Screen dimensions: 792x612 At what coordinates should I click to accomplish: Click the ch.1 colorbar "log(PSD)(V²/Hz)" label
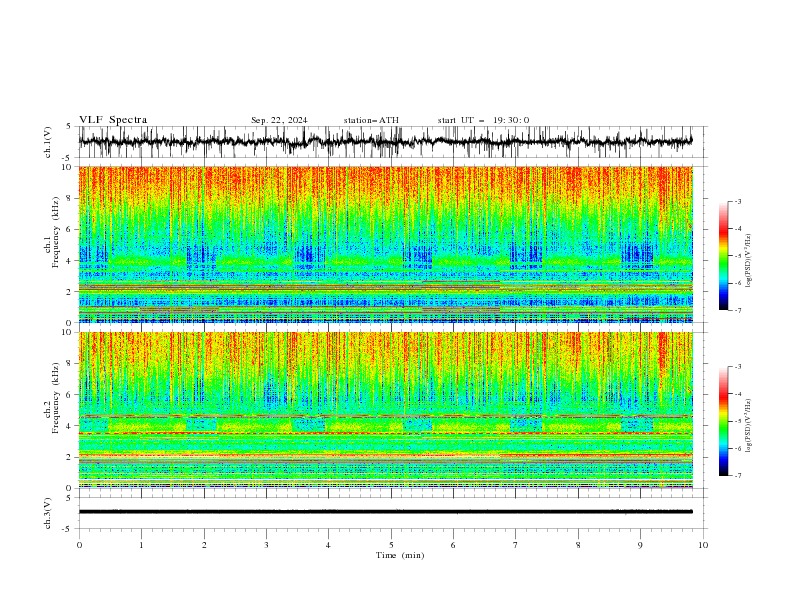[x=749, y=260]
